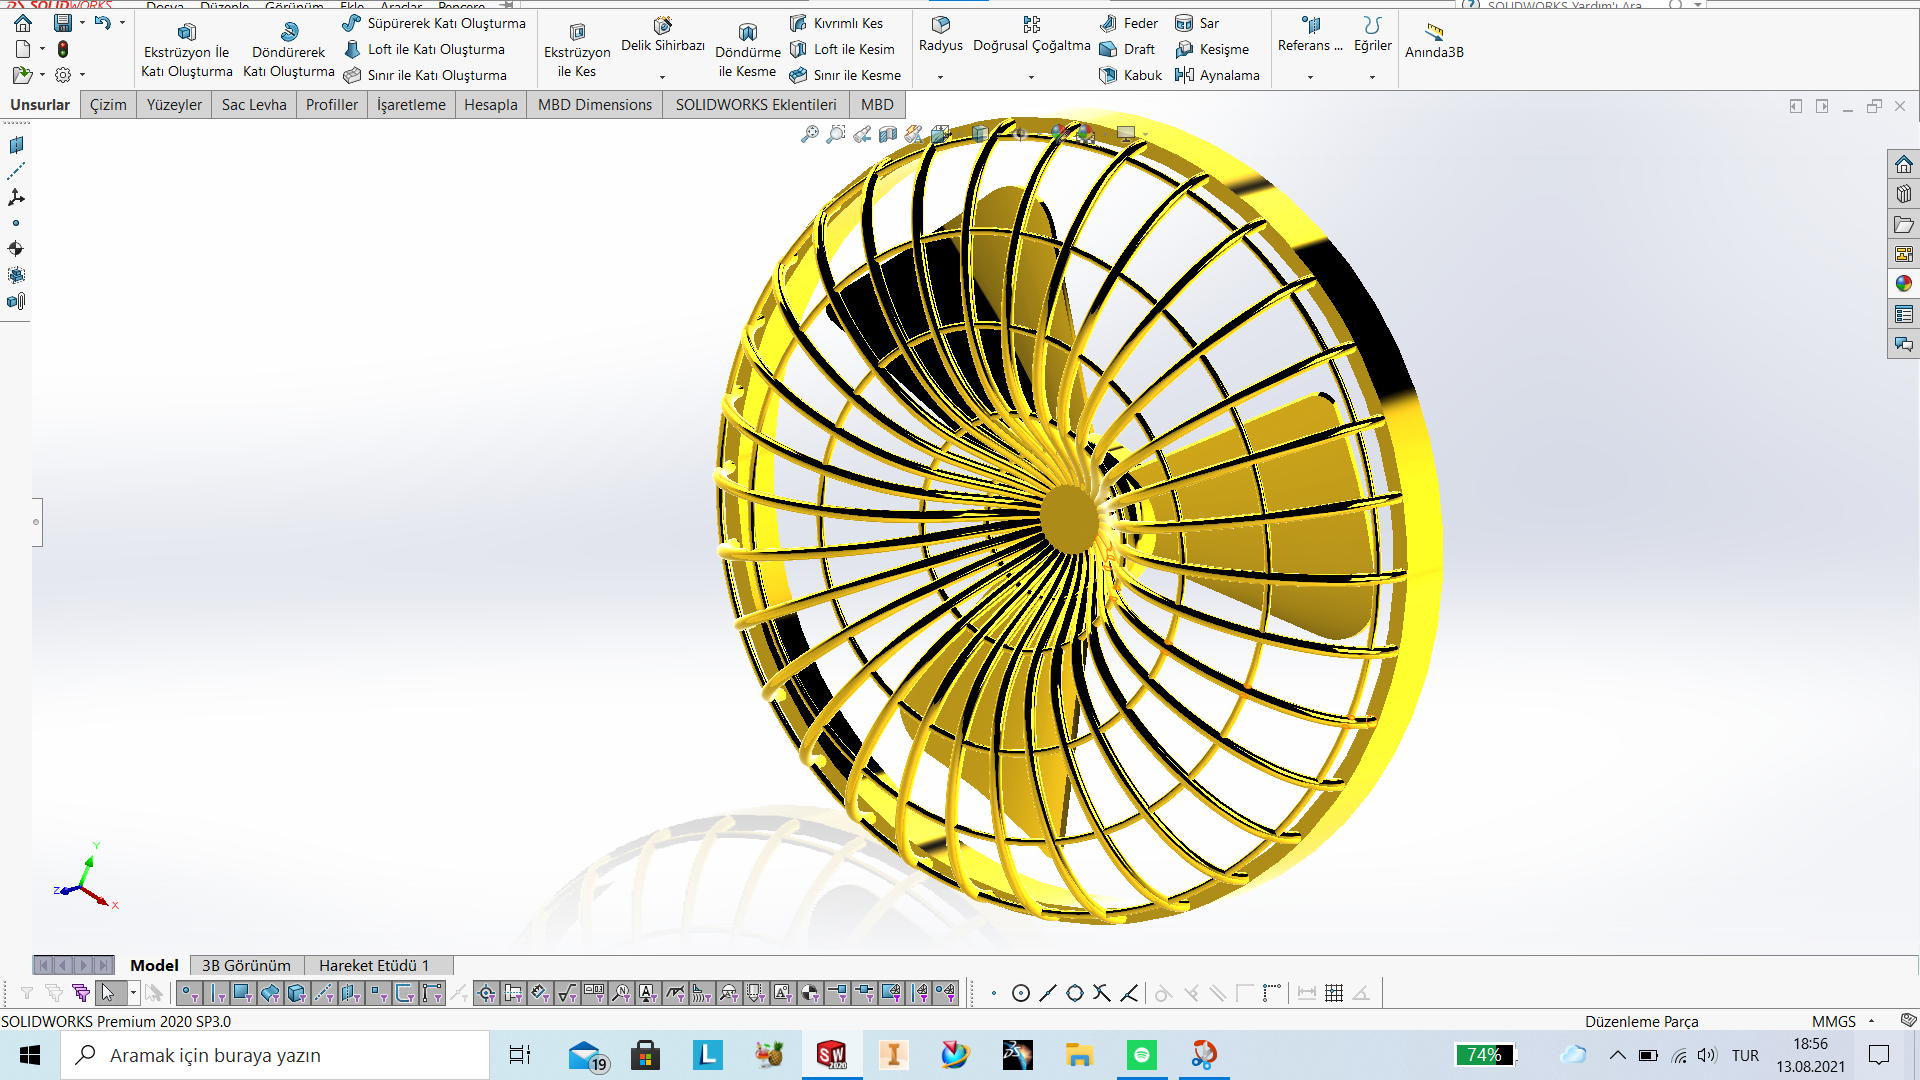Click the Zoom to Fit magnifier icon
Viewport: 1920px width, 1080px height.
[x=810, y=134]
